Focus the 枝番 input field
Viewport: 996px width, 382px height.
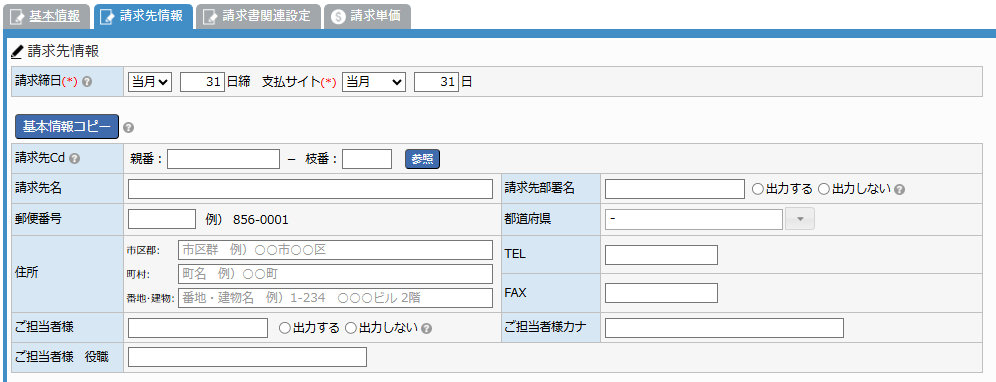click(367, 159)
